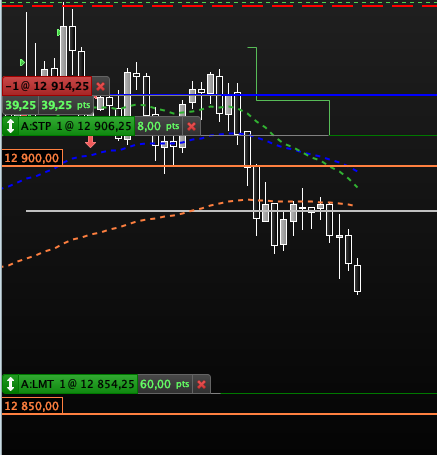Click the green 39,25 profit value

[x=20, y=105]
